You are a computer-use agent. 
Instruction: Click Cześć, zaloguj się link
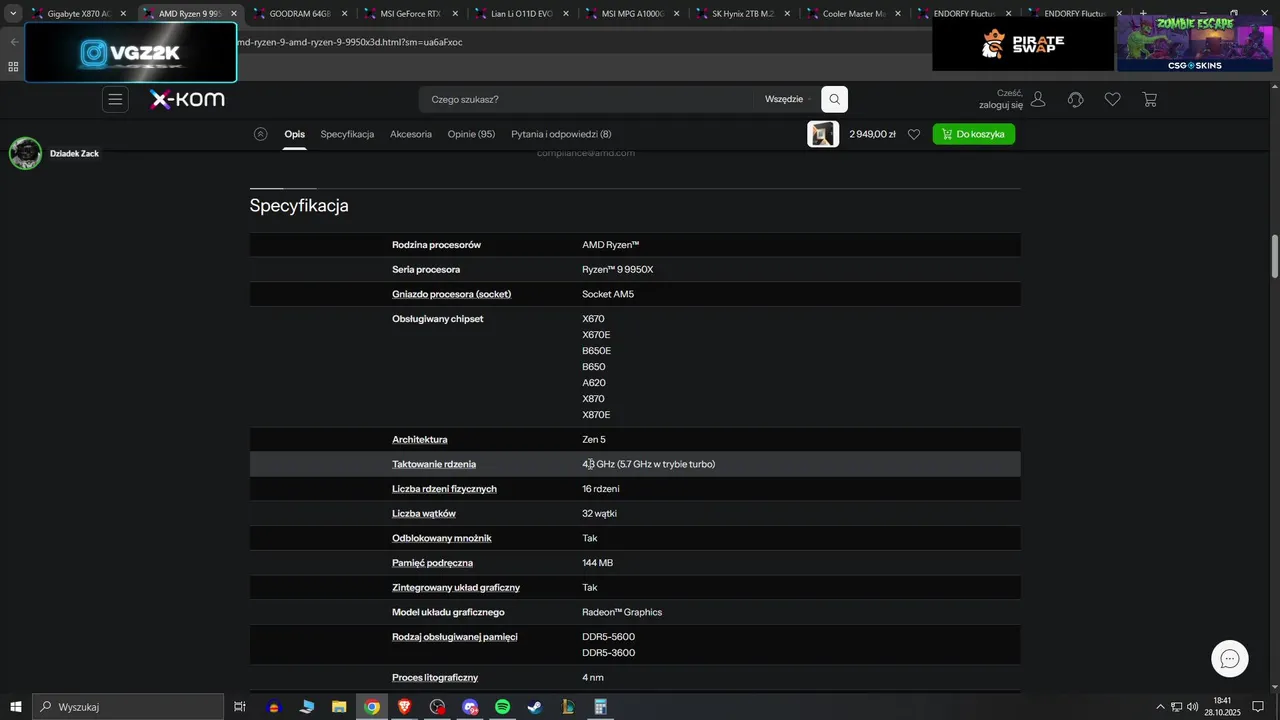(x=1001, y=99)
